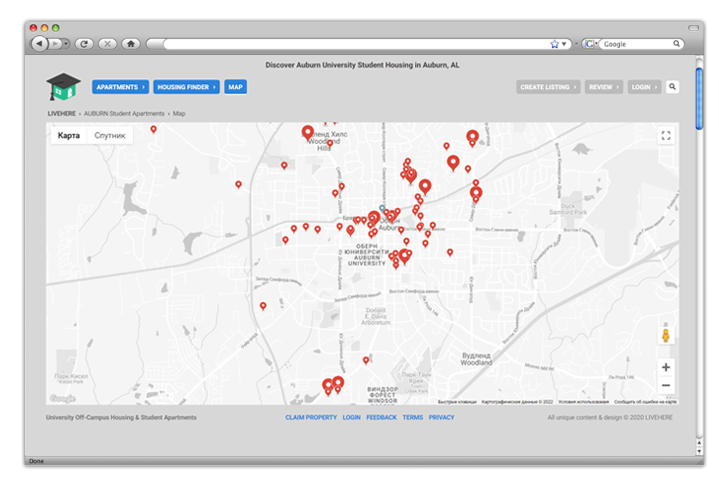Viewport: 719px width, 489px height.
Task: Zoom in the map with plus button
Action: coord(666,367)
